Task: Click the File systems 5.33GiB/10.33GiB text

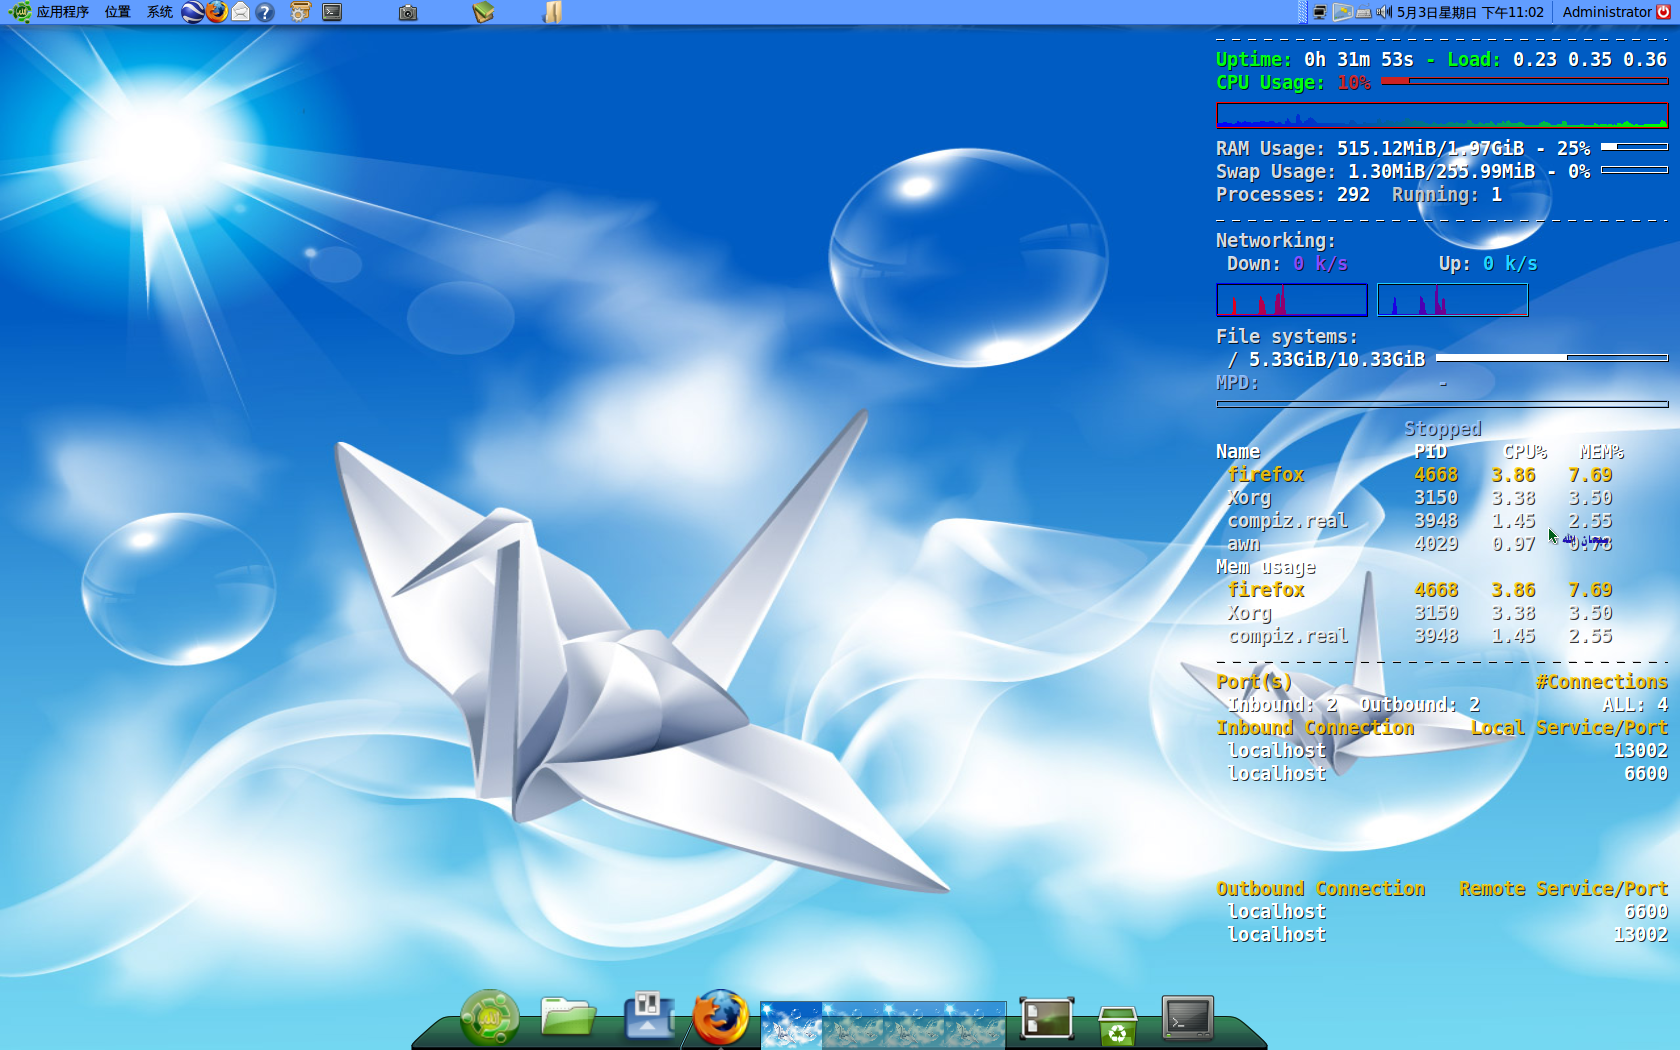Action: [1336, 360]
